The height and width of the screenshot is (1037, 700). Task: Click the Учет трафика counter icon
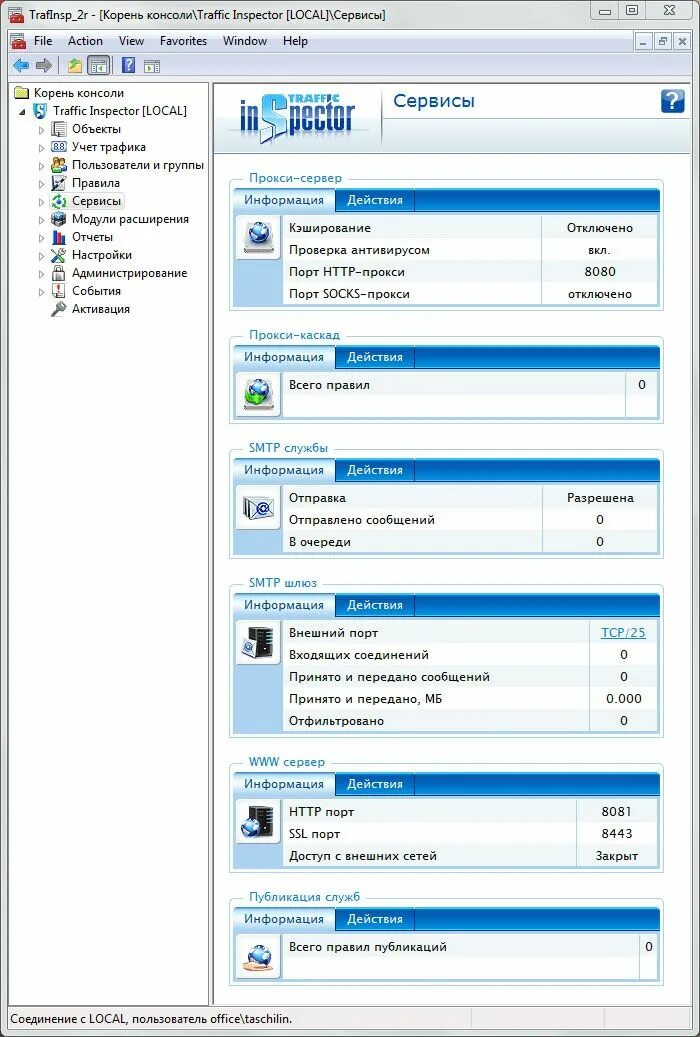click(59, 147)
